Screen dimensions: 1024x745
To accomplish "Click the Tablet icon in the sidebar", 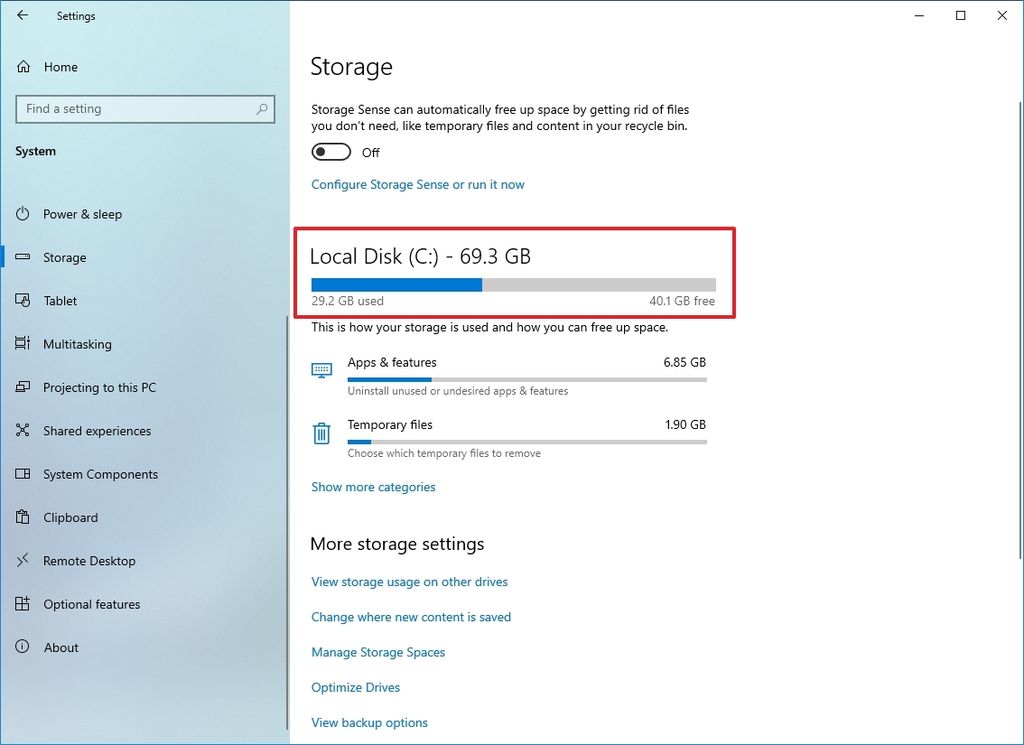I will point(24,300).
